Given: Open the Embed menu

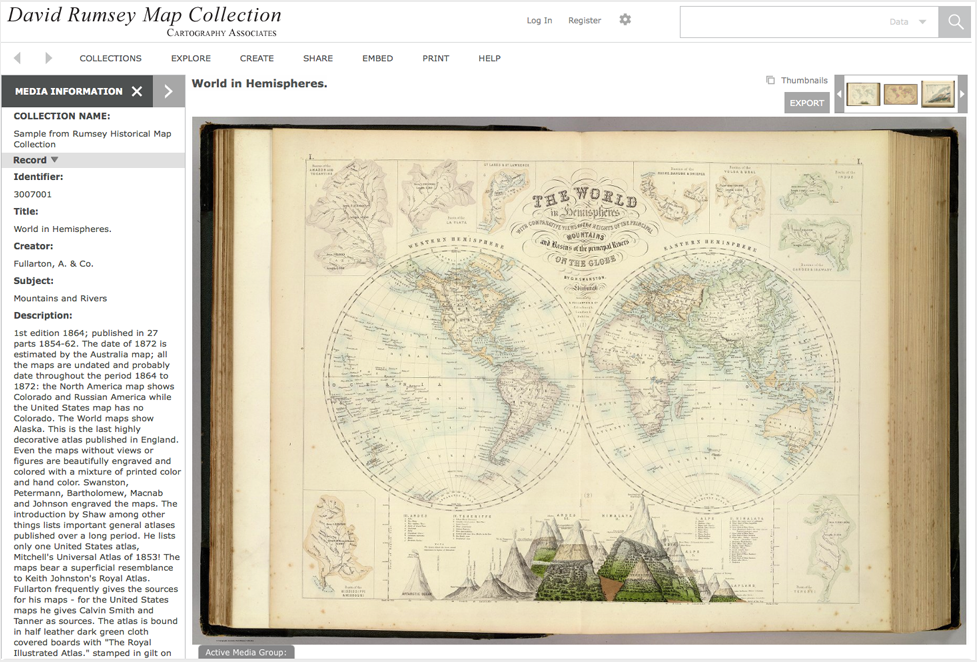Looking at the screenshot, I should pyautogui.click(x=378, y=58).
